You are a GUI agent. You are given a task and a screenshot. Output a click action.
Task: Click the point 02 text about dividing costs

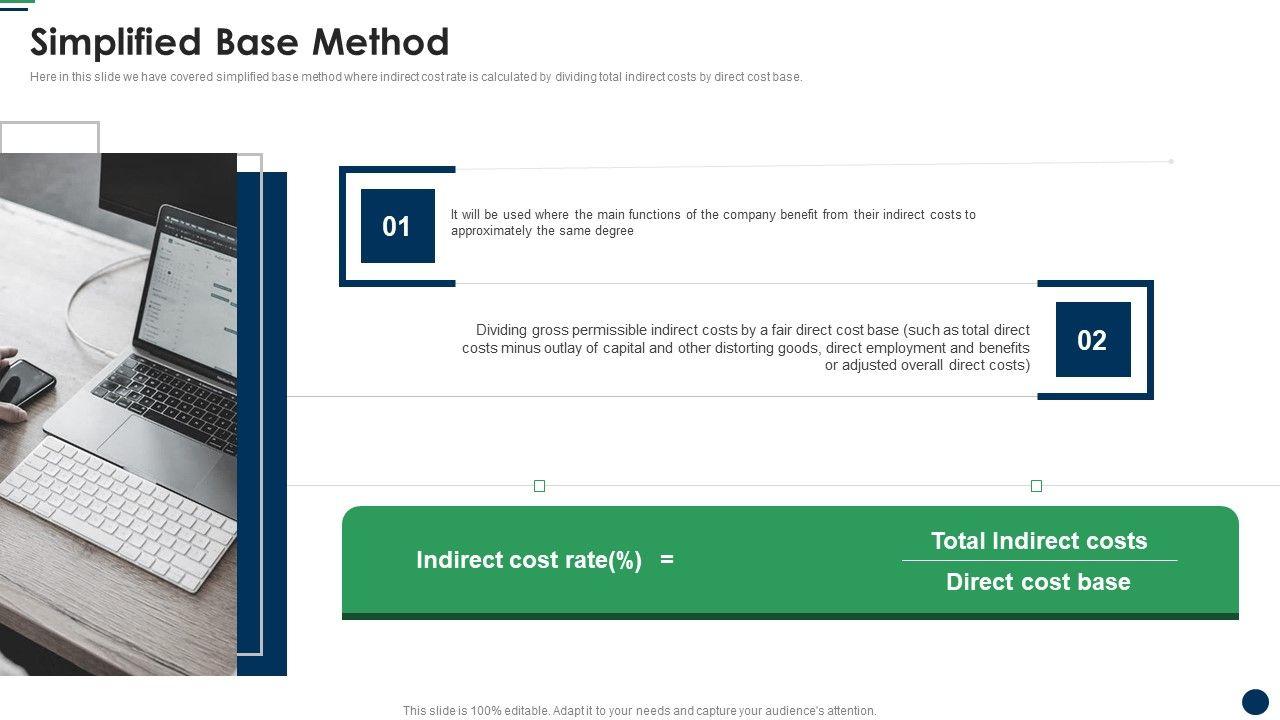coord(746,347)
